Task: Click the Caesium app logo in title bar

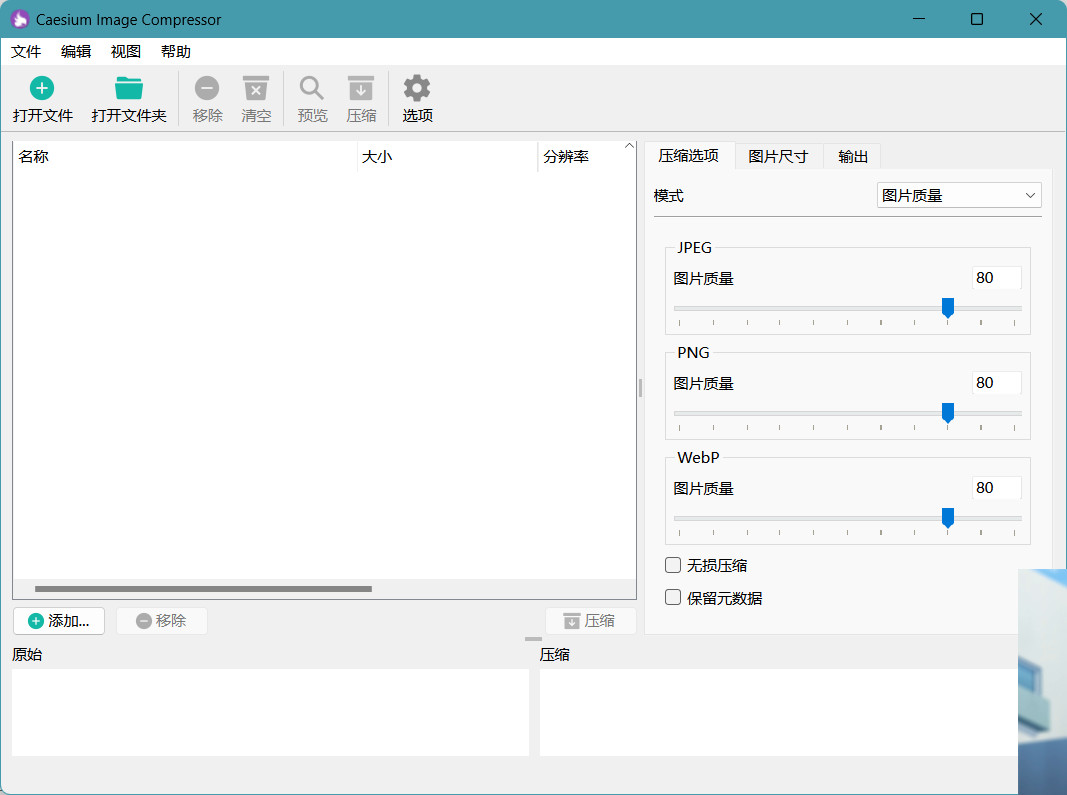Action: point(20,19)
